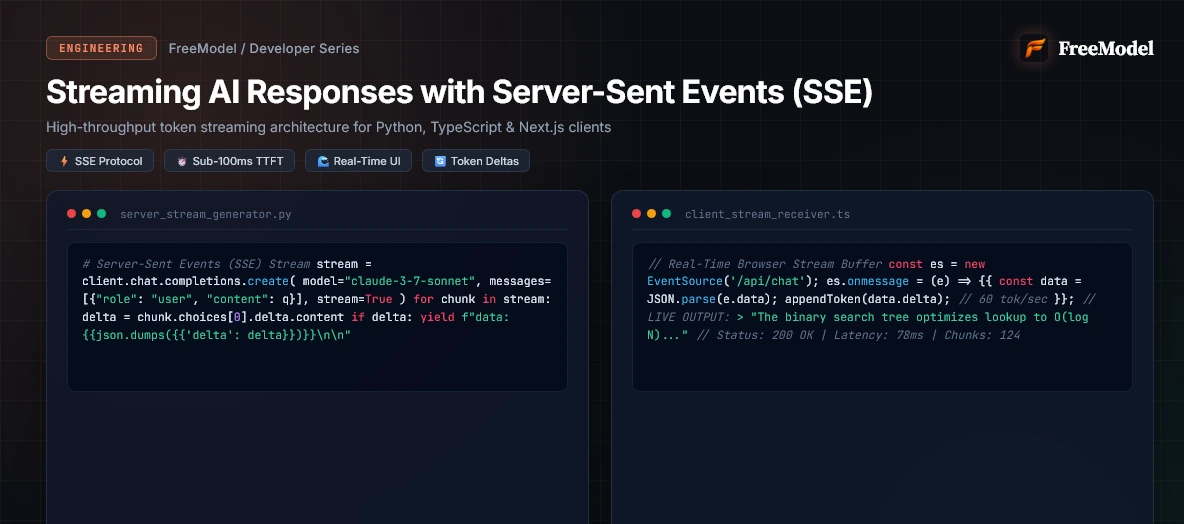Image resolution: width=1184 pixels, height=524 pixels.
Task: Click the icon in Token Deltas tag
Action: point(440,161)
